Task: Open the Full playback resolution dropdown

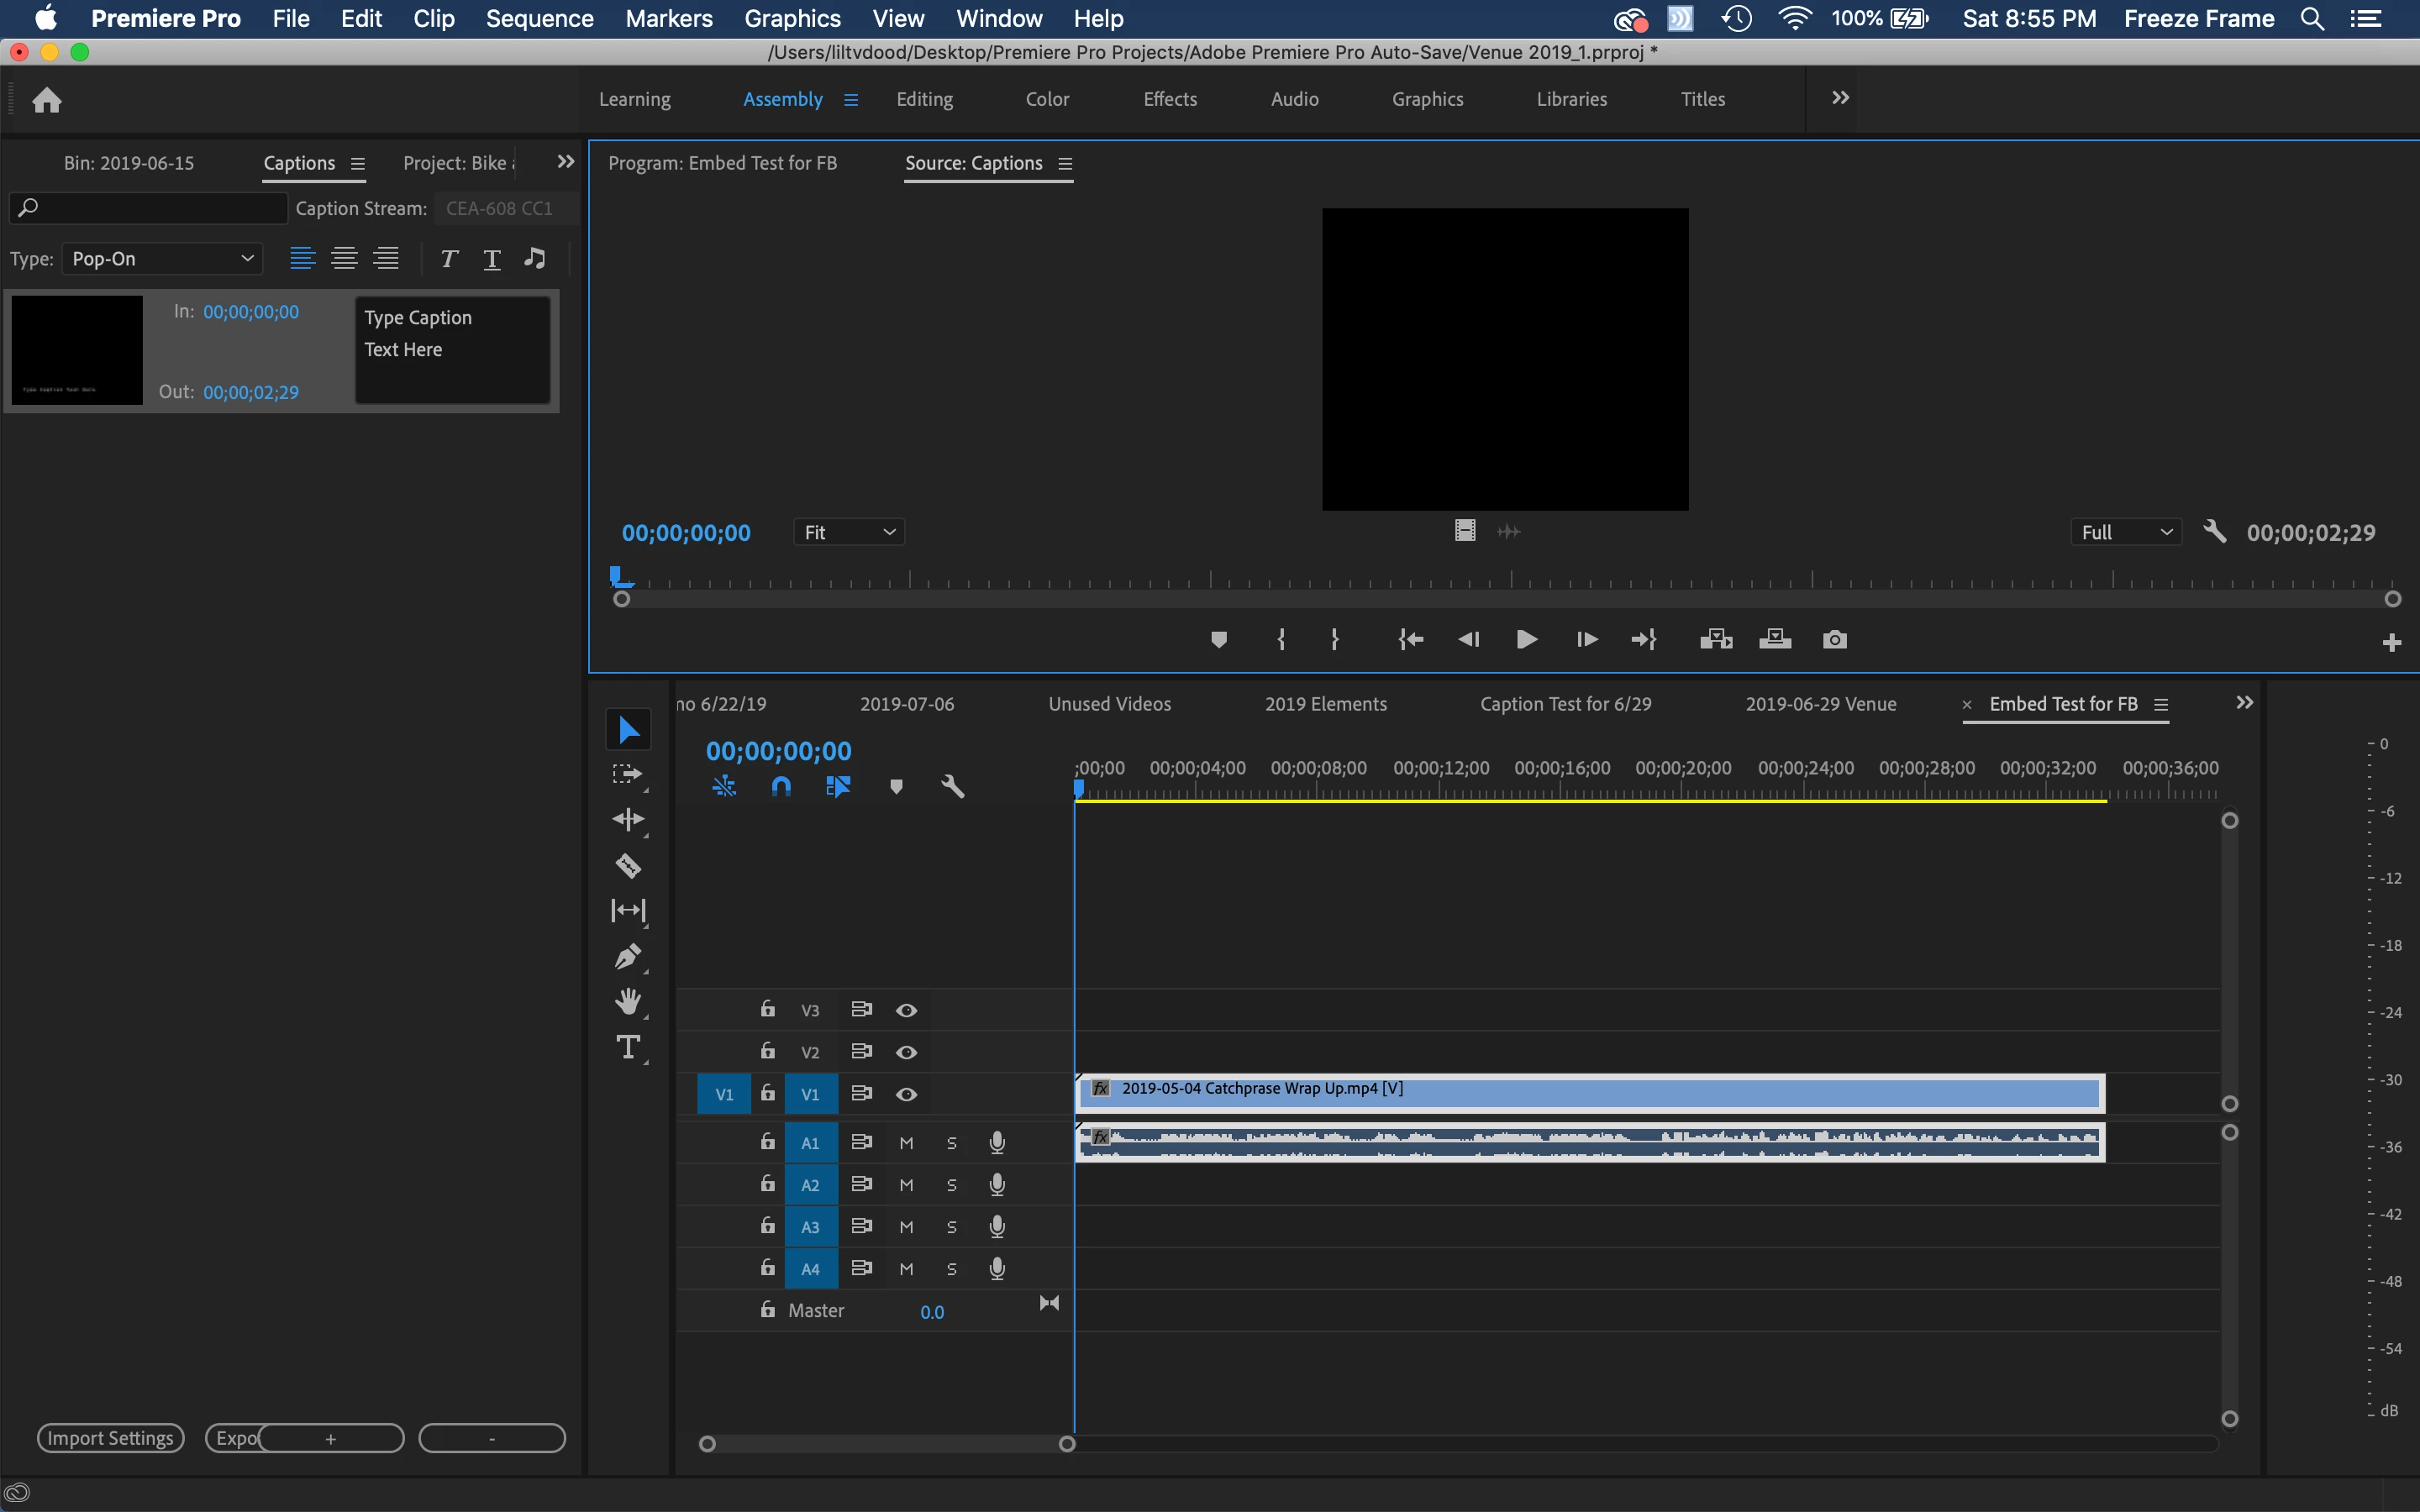Action: pos(2125,533)
